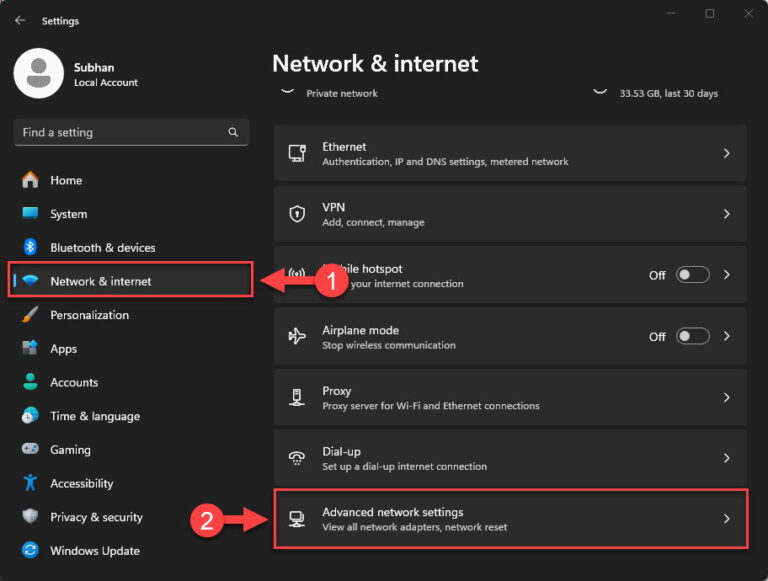Go to System settings
768x581 pixels.
[131, 214]
